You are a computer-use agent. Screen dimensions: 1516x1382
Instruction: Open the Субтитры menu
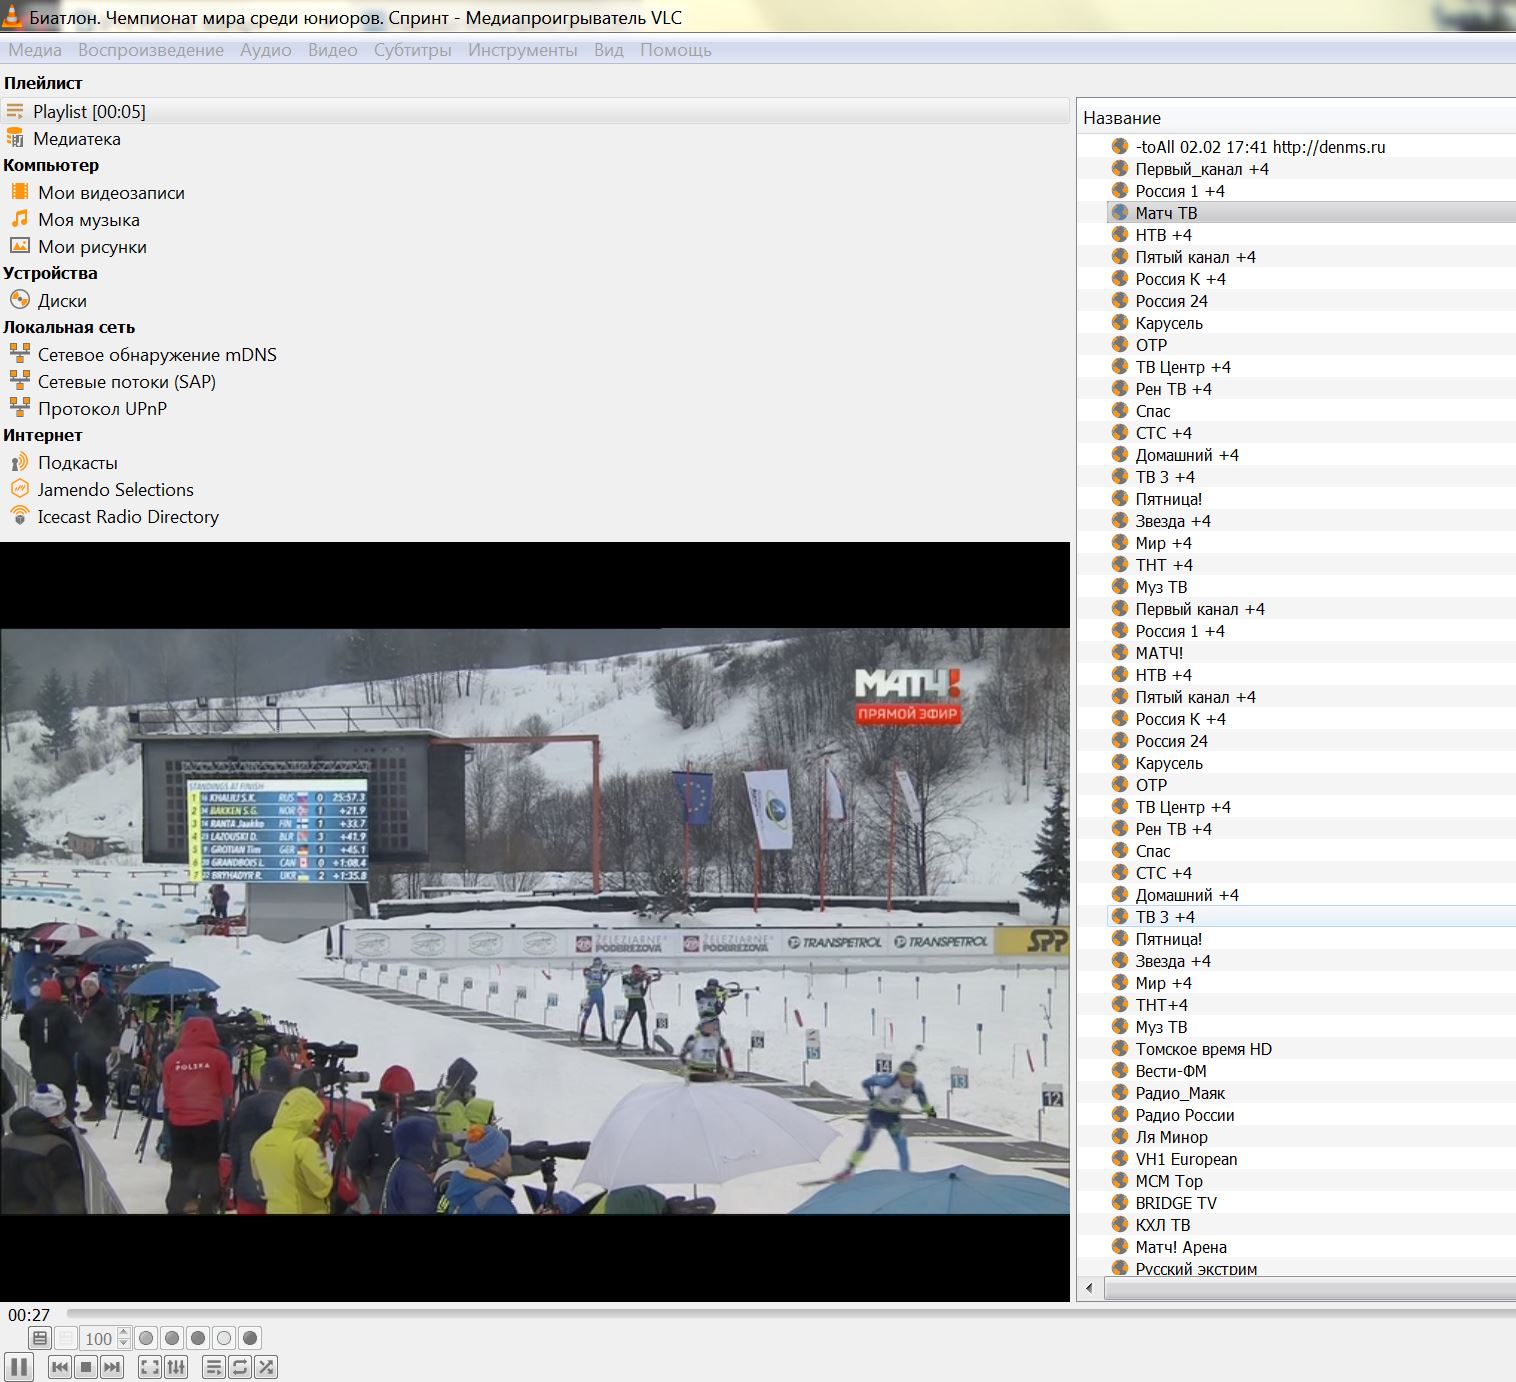tap(412, 50)
